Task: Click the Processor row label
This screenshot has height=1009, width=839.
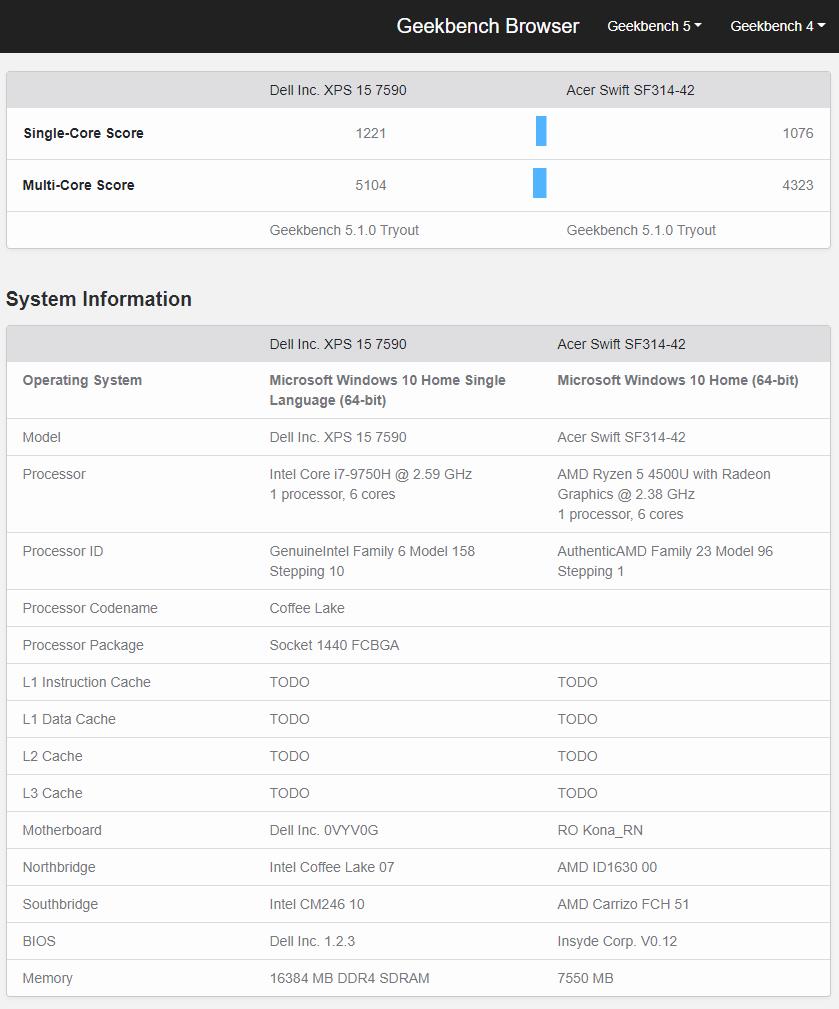Action: pos(54,474)
